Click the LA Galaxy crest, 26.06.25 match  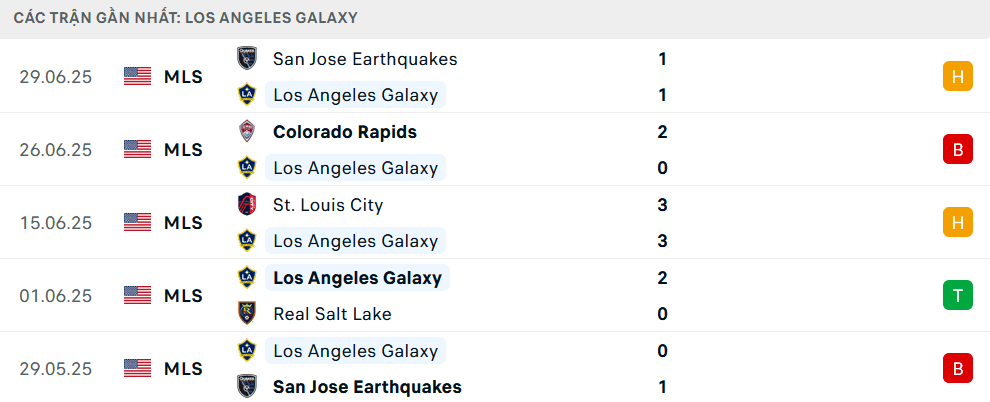click(x=247, y=168)
